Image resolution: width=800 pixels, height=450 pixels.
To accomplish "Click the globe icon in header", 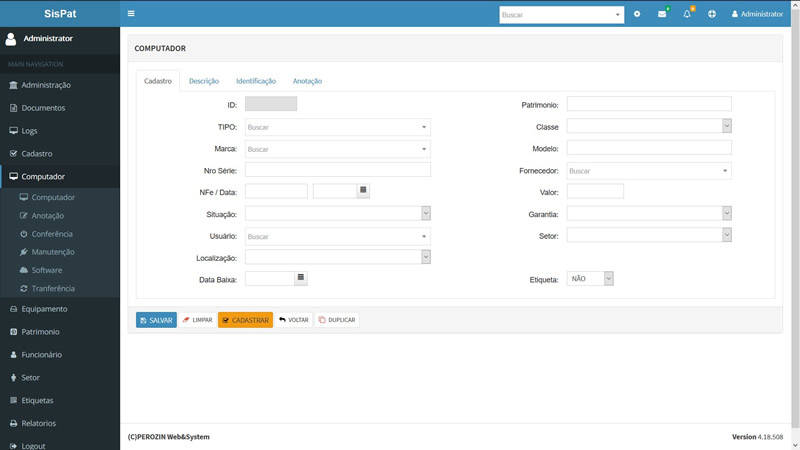I will (x=712, y=14).
